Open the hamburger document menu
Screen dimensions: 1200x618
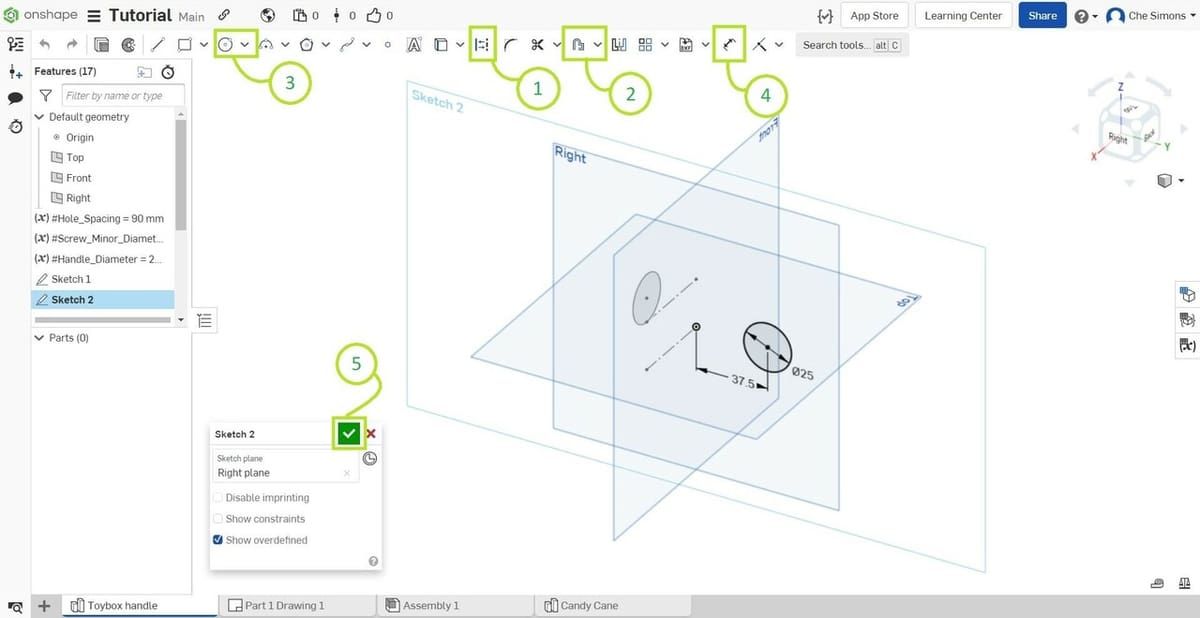[94, 16]
